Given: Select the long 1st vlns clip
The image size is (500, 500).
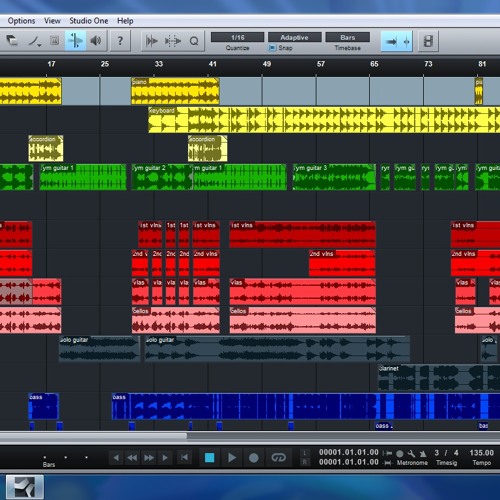Looking at the screenshot, I should 303,234.
